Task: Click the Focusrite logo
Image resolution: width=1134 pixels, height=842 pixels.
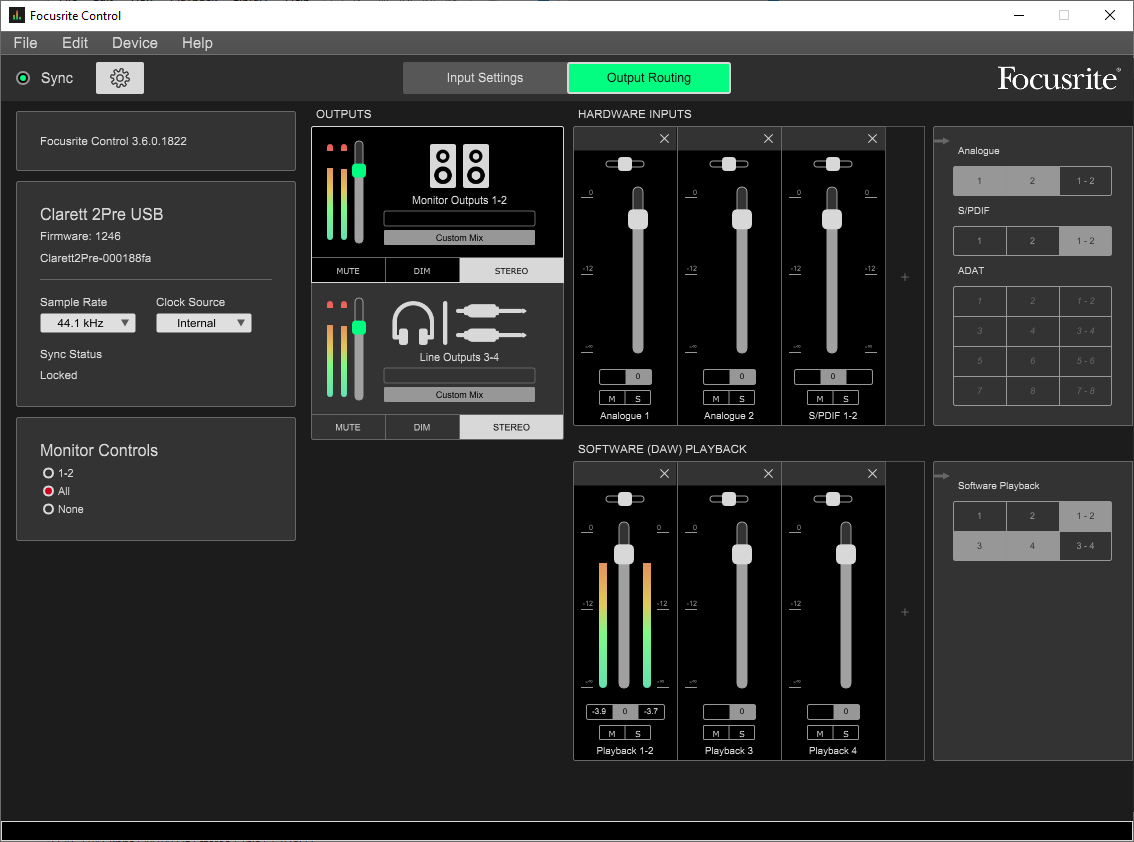Action: (1059, 78)
